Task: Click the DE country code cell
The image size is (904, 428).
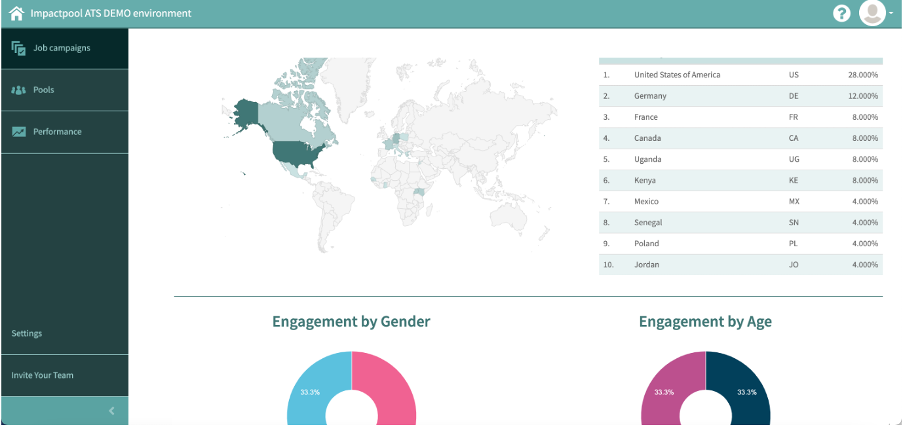Action: pyautogui.click(x=794, y=96)
